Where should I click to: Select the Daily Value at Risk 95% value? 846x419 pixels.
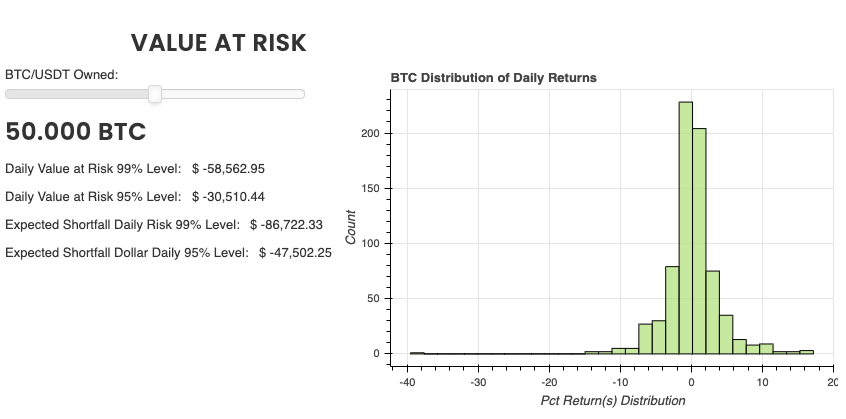coord(228,197)
